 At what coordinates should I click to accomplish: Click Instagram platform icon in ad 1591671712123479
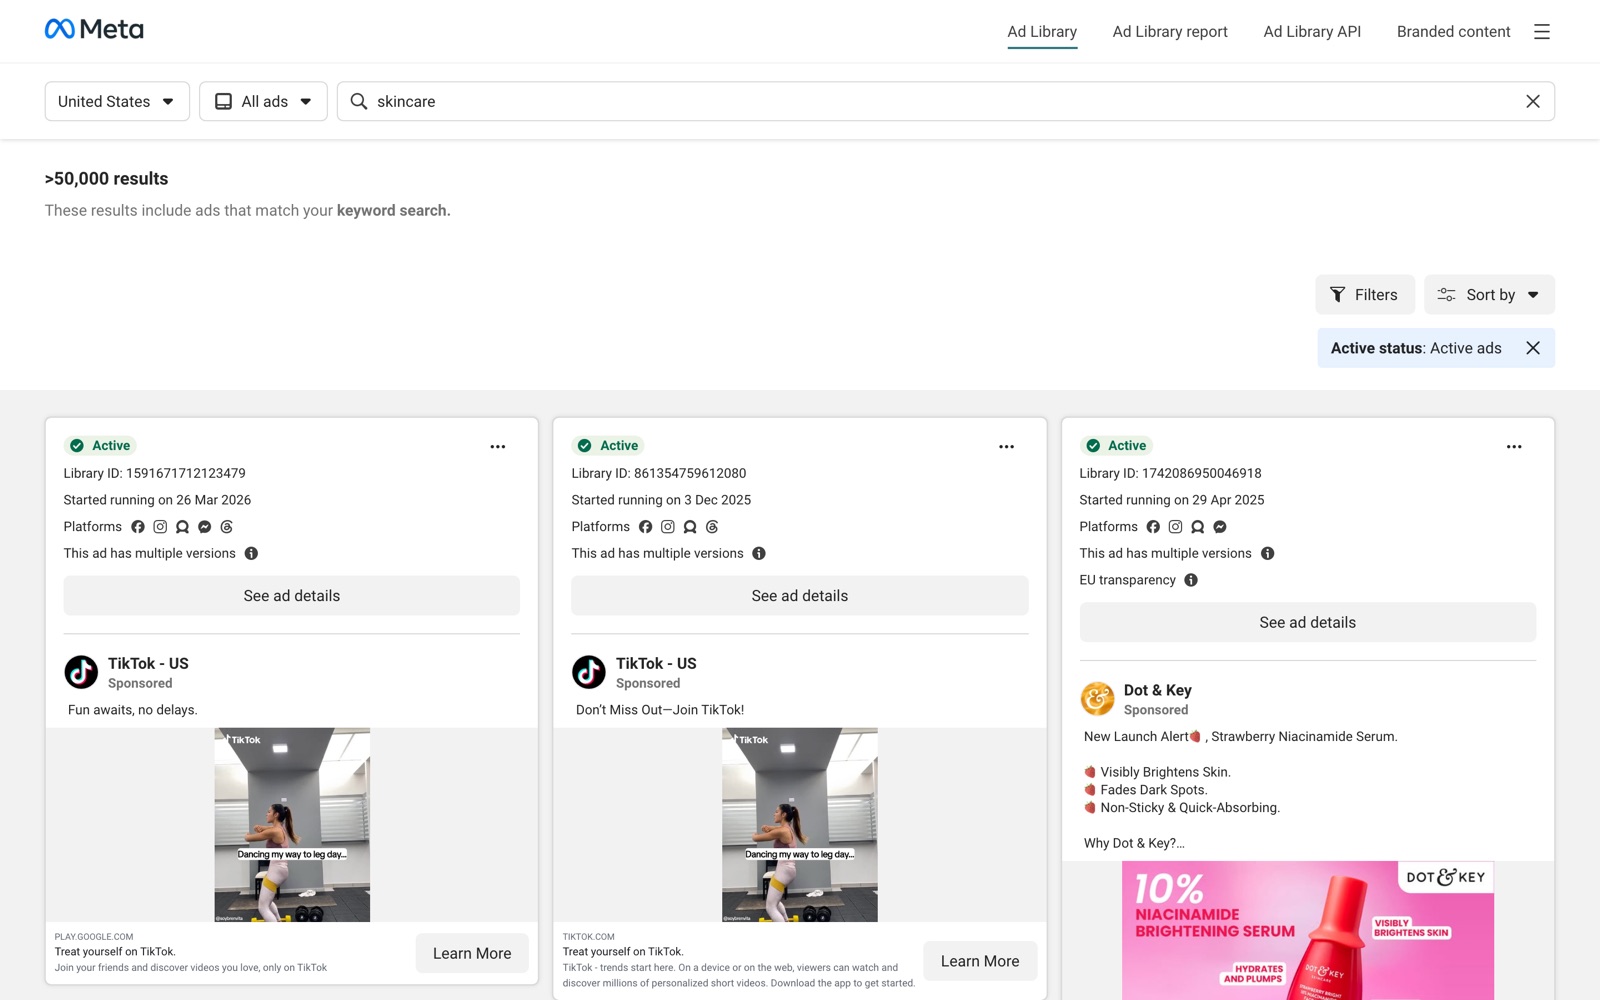[x=160, y=527]
